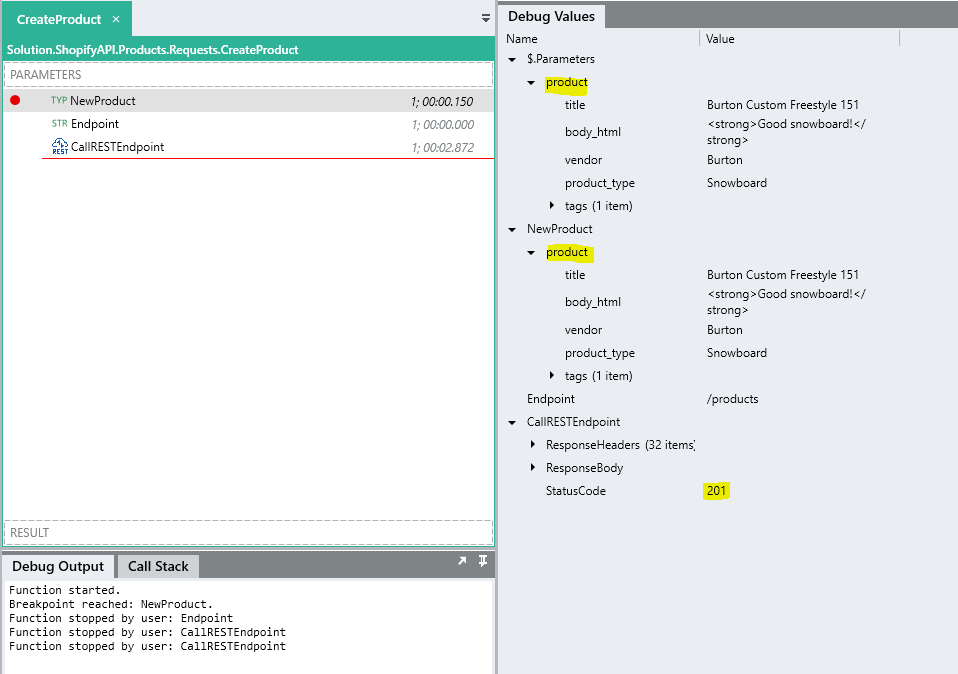This screenshot has height=674, width=958.
Task: Click 'Breakpoint reached: NewProduct.' output line
Action: click(x=111, y=604)
